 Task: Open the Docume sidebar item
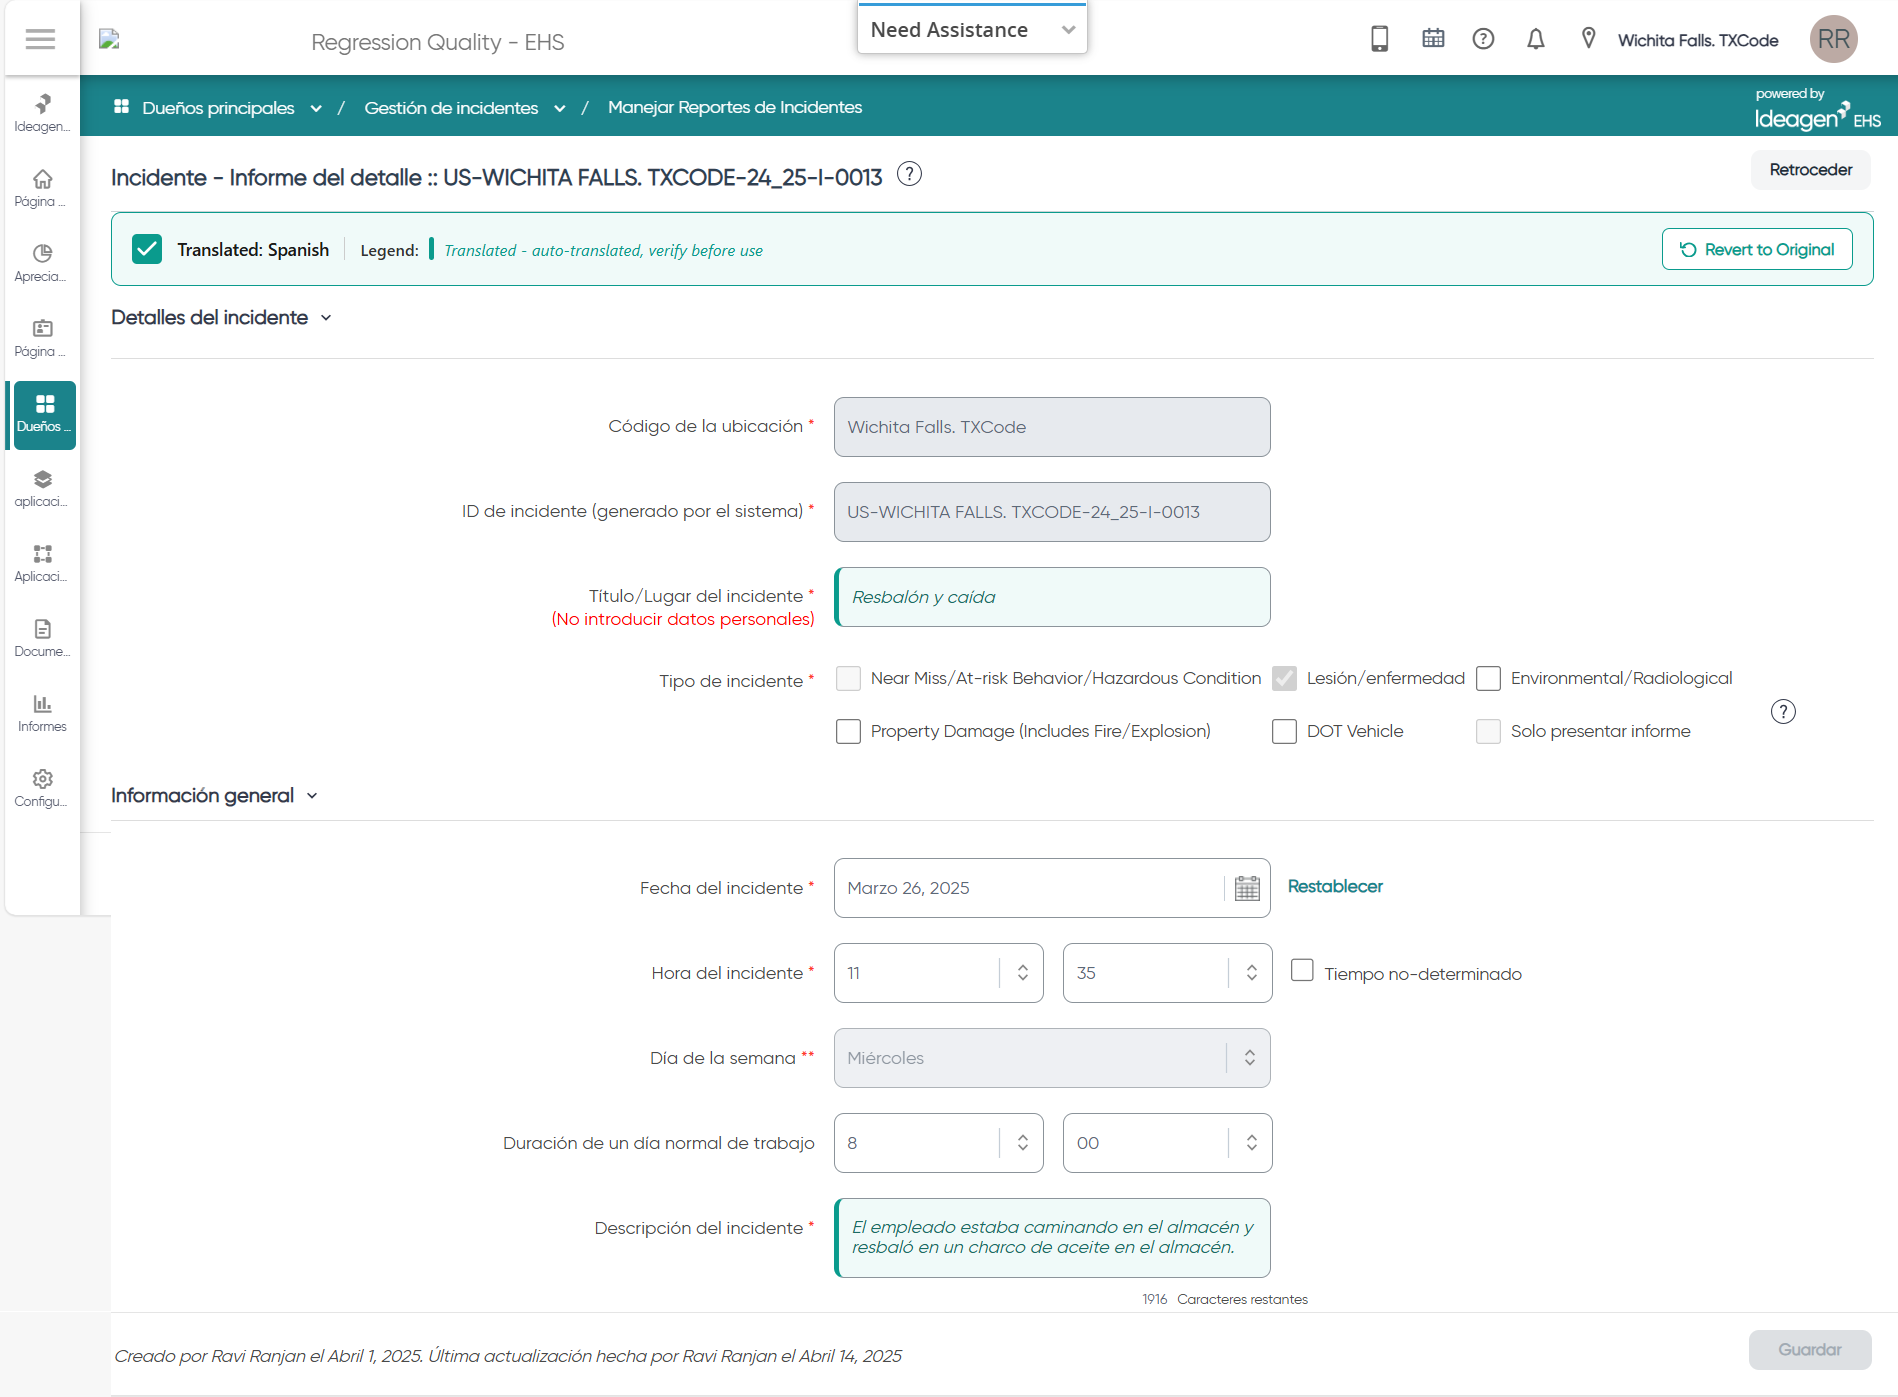42,637
